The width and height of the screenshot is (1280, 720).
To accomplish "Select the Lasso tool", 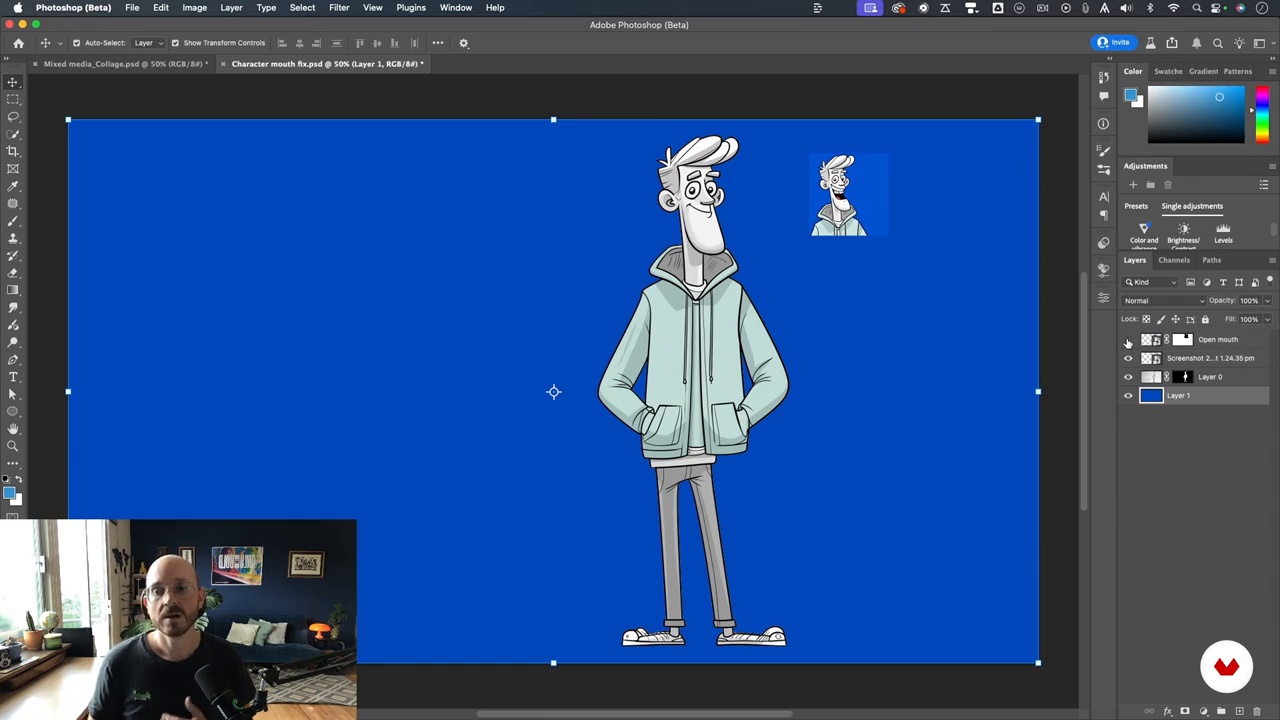I will click(13, 116).
